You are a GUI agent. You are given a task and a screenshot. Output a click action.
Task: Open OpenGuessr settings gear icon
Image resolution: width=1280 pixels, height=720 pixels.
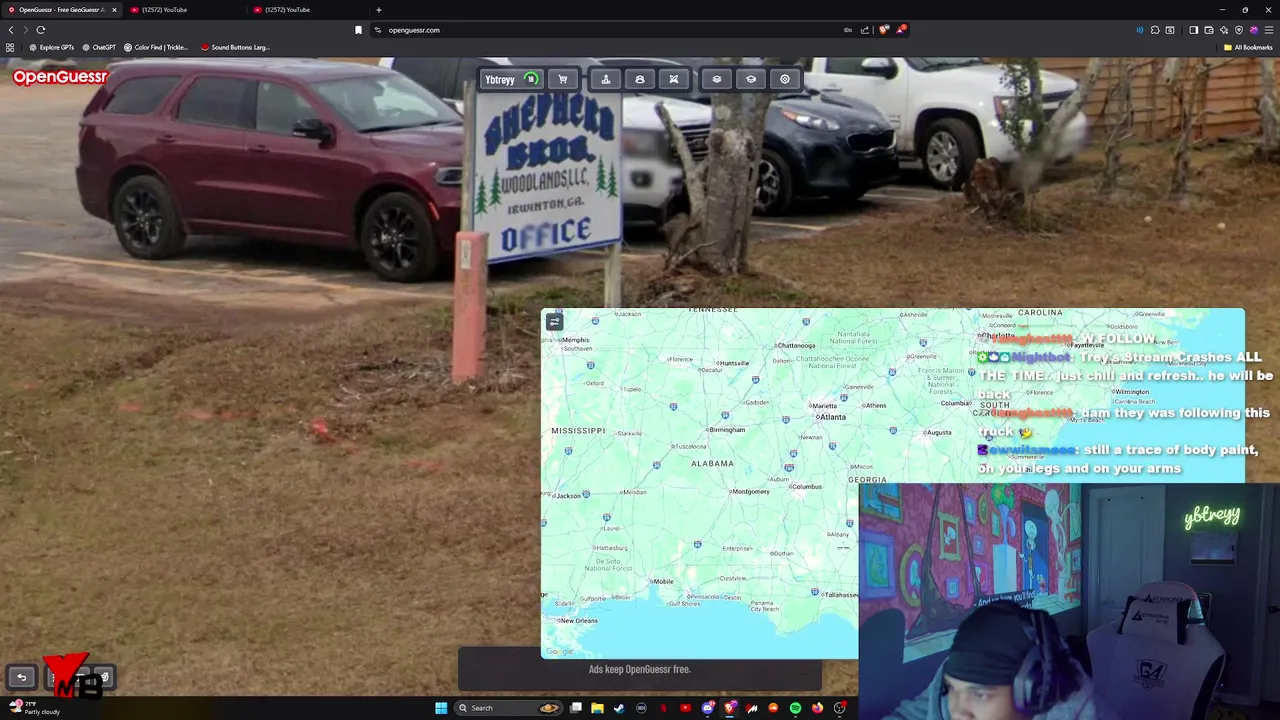(x=785, y=79)
